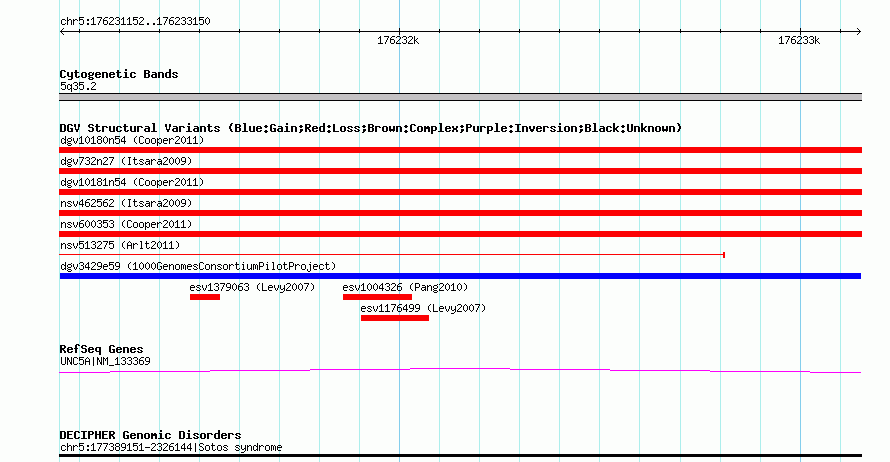Click the 5q35.2 band label

(x=78, y=86)
